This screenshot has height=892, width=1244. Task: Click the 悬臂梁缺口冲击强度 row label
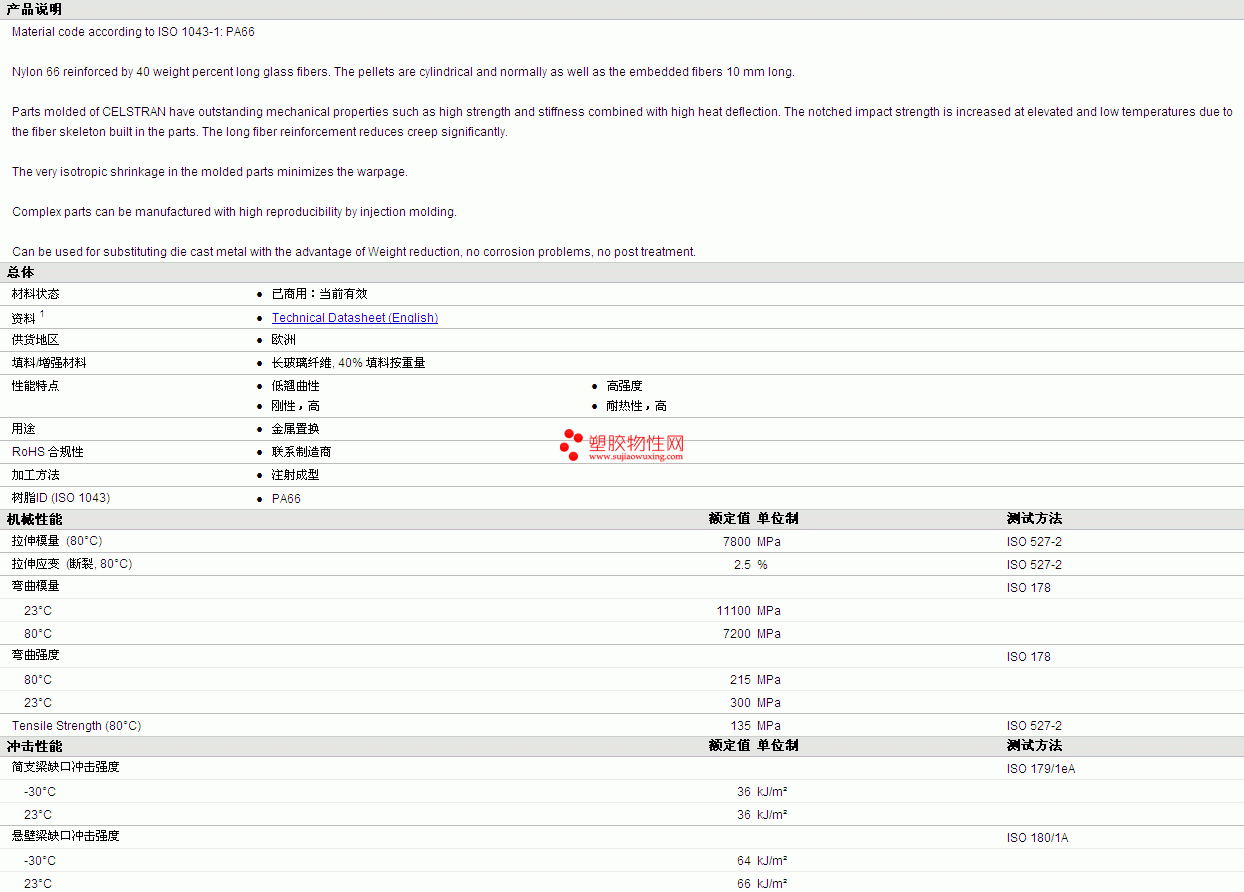click(x=66, y=836)
